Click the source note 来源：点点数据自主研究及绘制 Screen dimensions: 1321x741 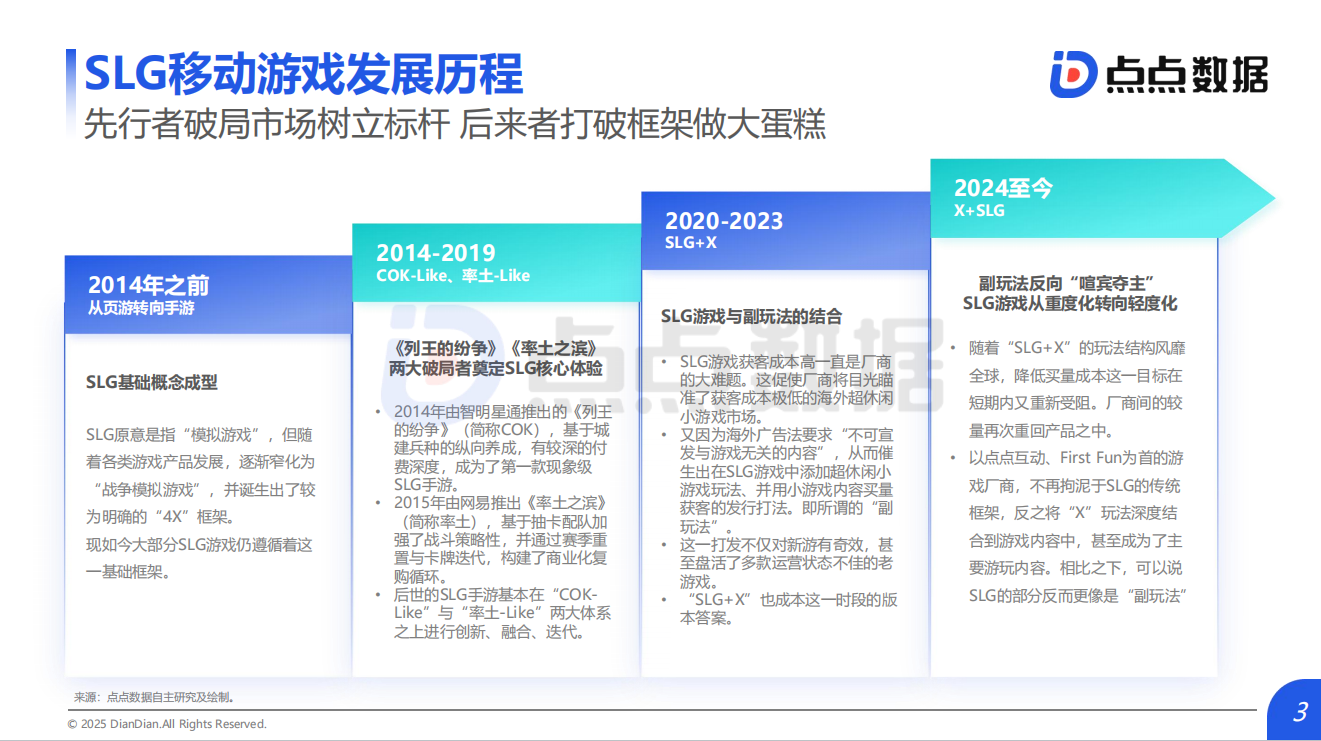click(x=155, y=697)
